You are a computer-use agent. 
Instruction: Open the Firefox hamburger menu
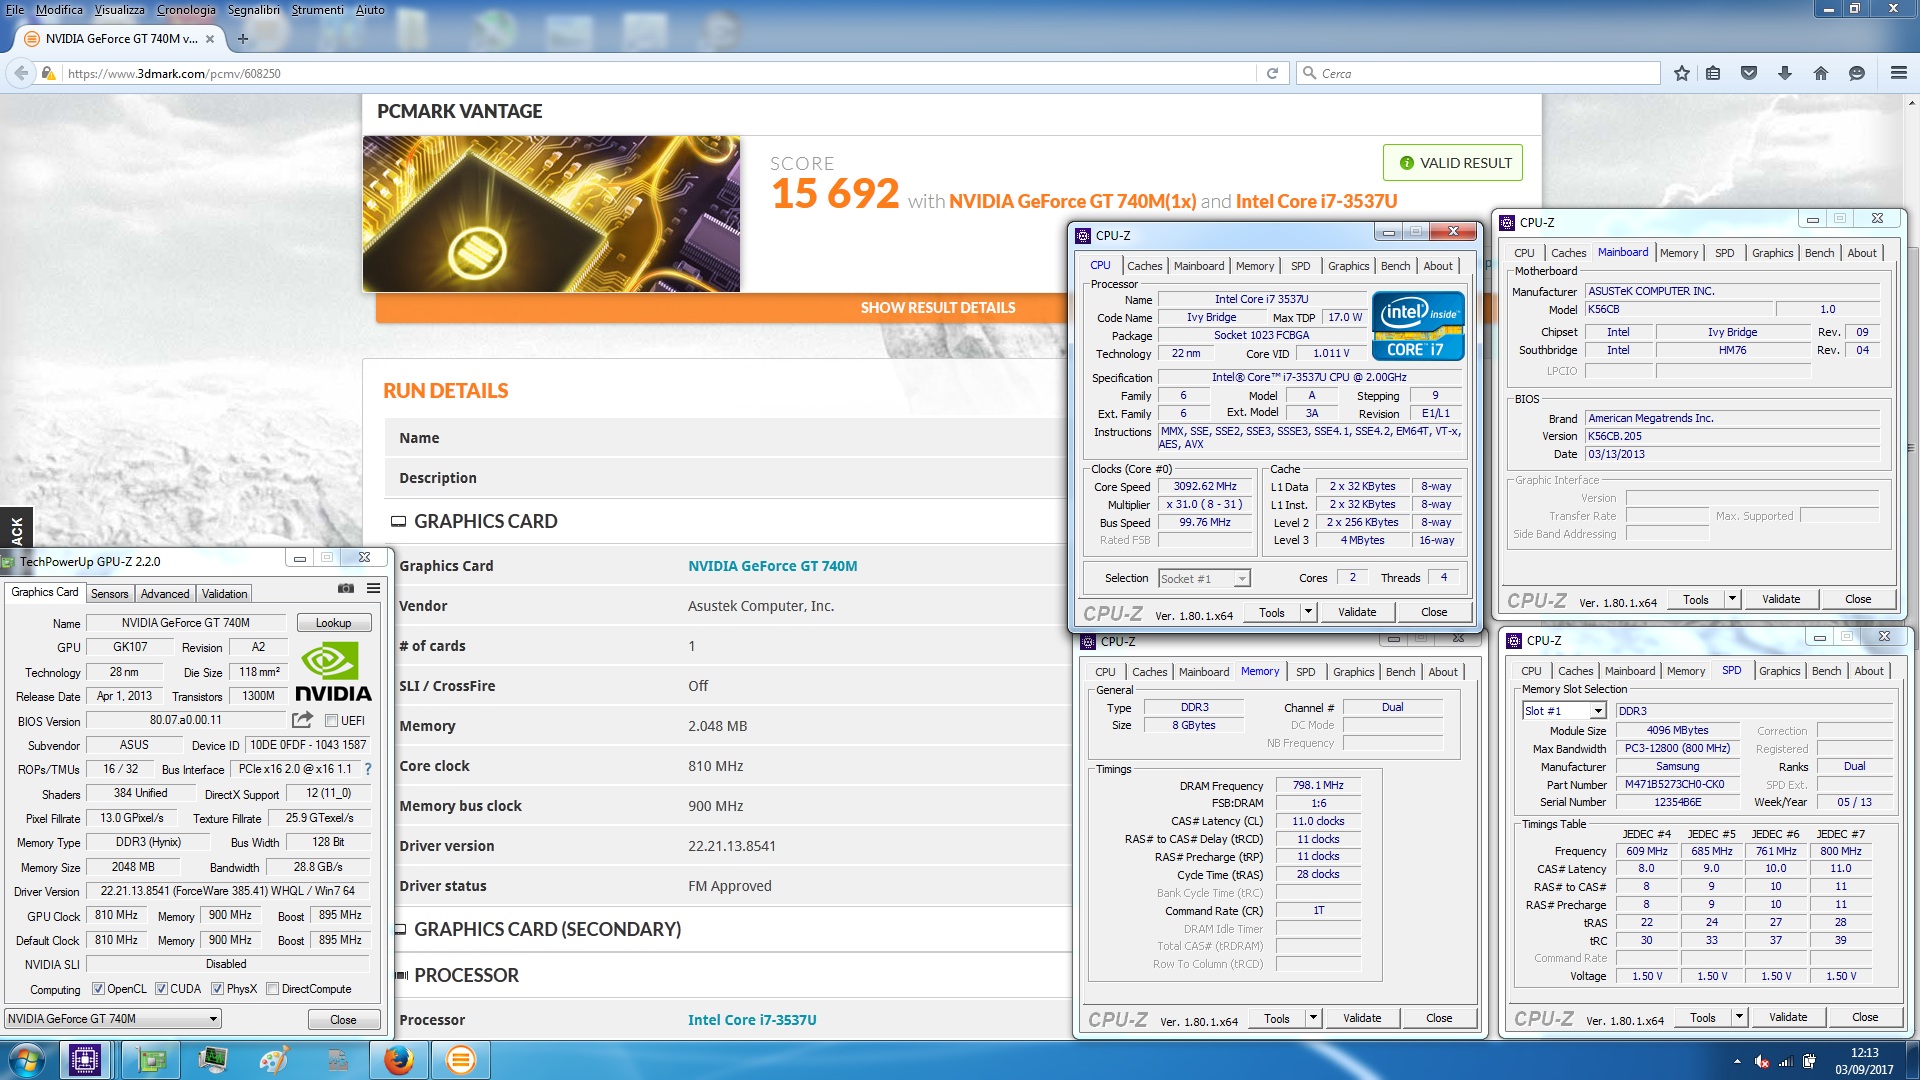click(1898, 73)
